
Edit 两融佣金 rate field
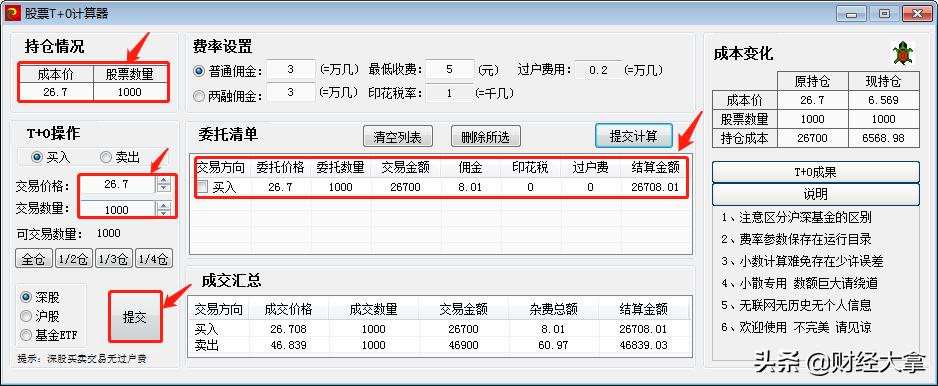pos(291,93)
